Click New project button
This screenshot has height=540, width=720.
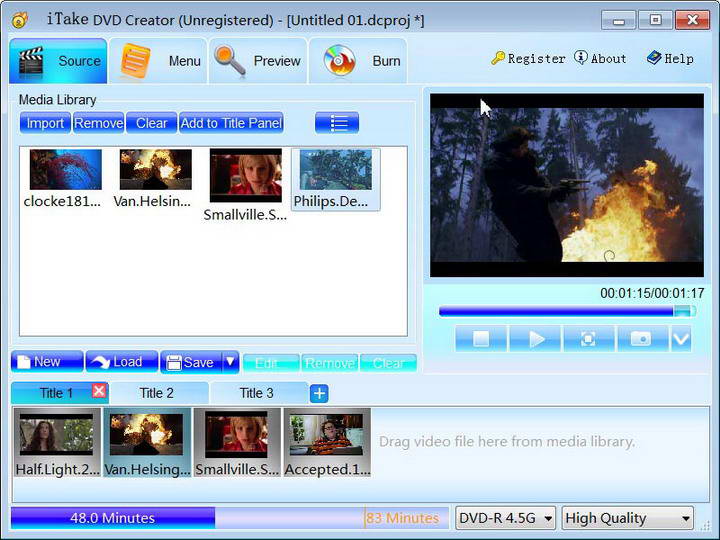pos(47,362)
